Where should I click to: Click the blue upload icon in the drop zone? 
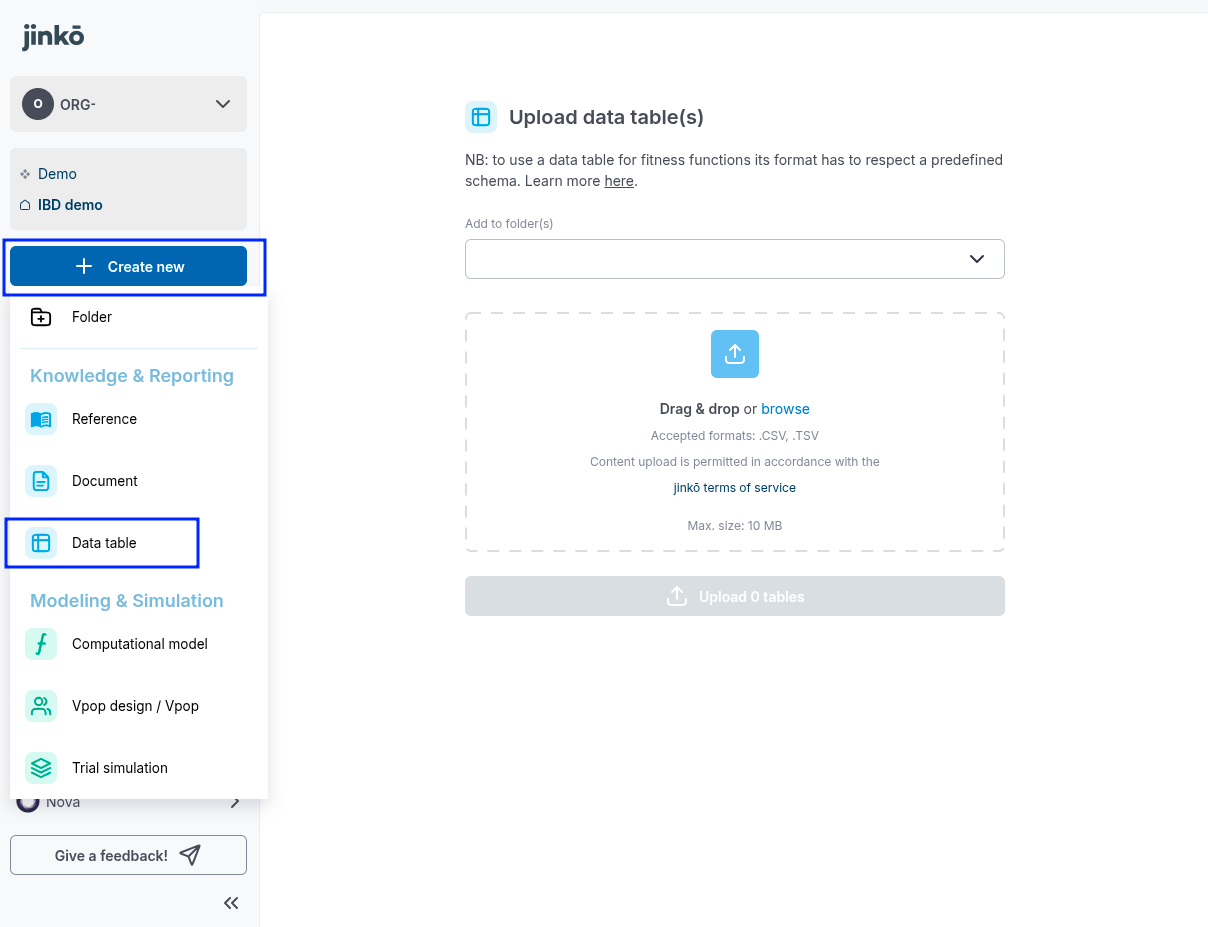point(735,354)
